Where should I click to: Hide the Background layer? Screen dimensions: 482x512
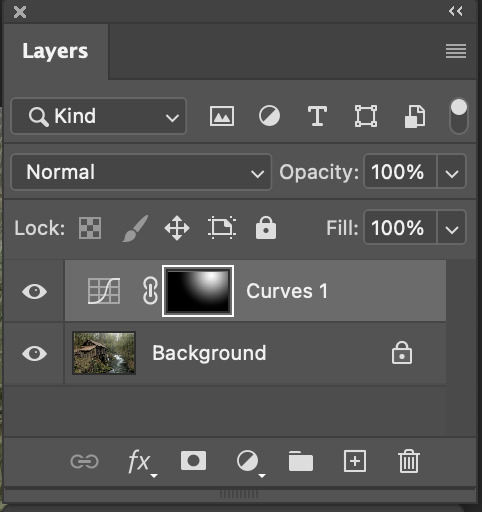pyautogui.click(x=34, y=353)
